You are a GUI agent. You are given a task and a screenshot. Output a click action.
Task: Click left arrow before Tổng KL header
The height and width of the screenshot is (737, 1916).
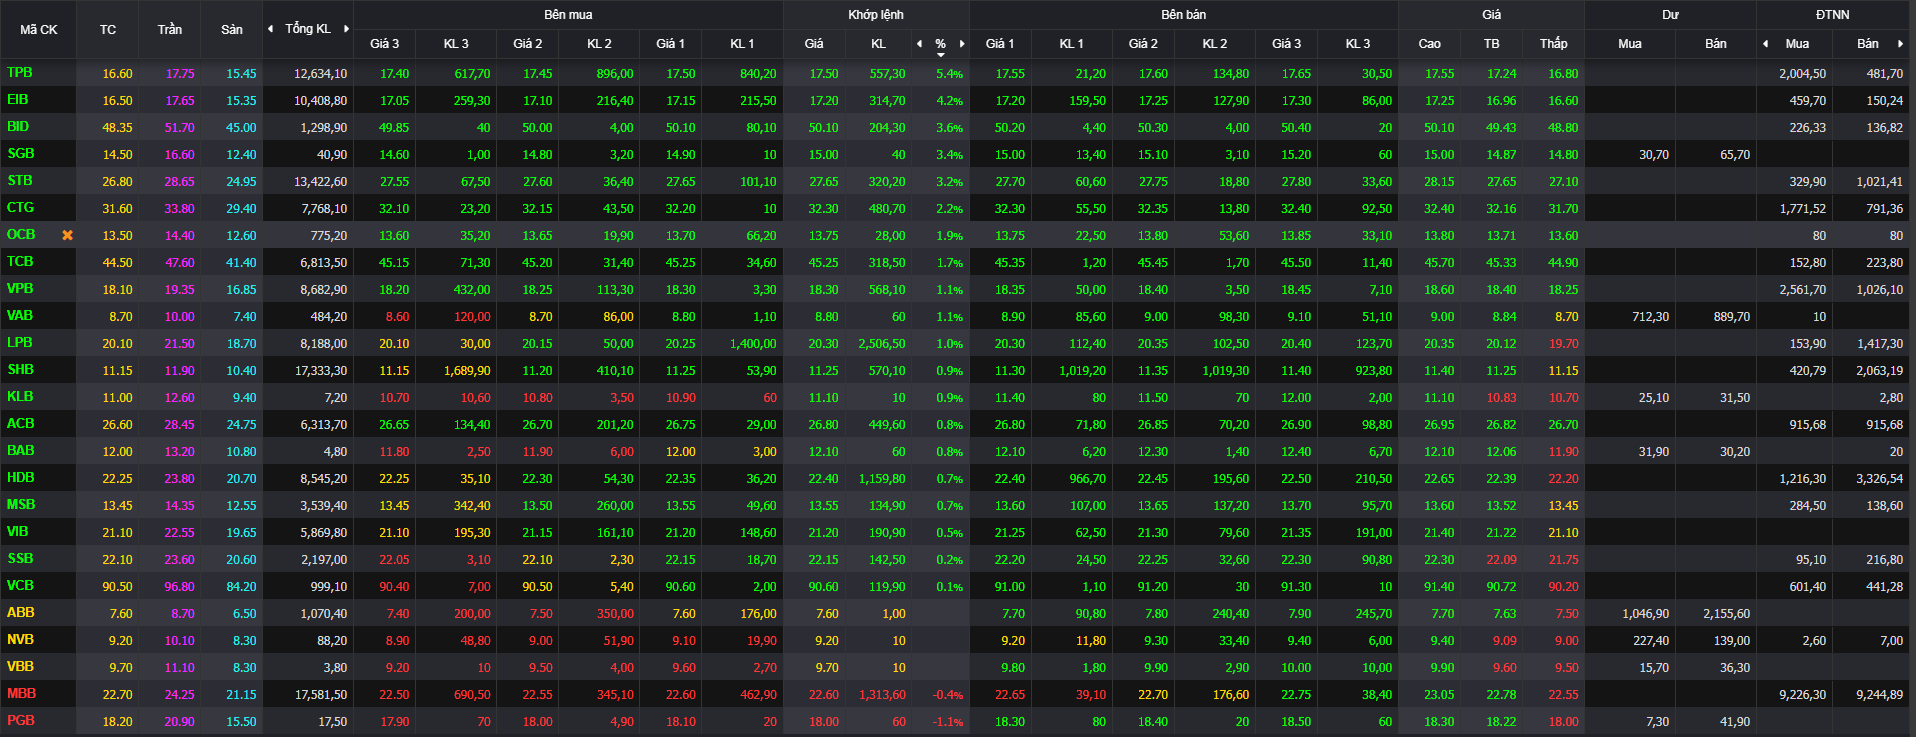(x=270, y=29)
